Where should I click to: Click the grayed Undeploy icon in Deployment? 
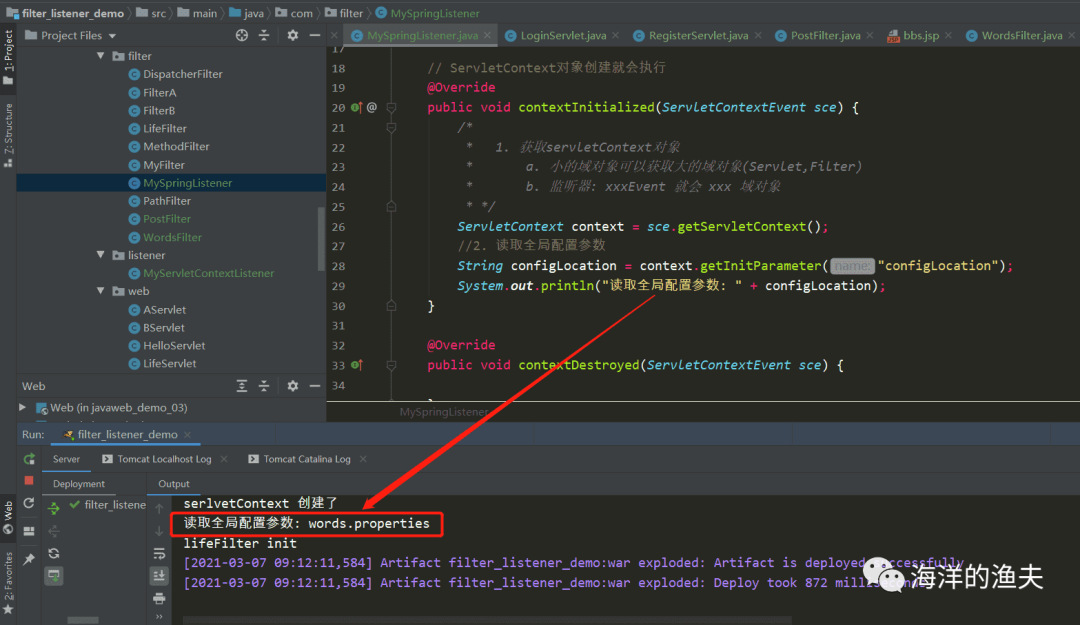point(54,531)
